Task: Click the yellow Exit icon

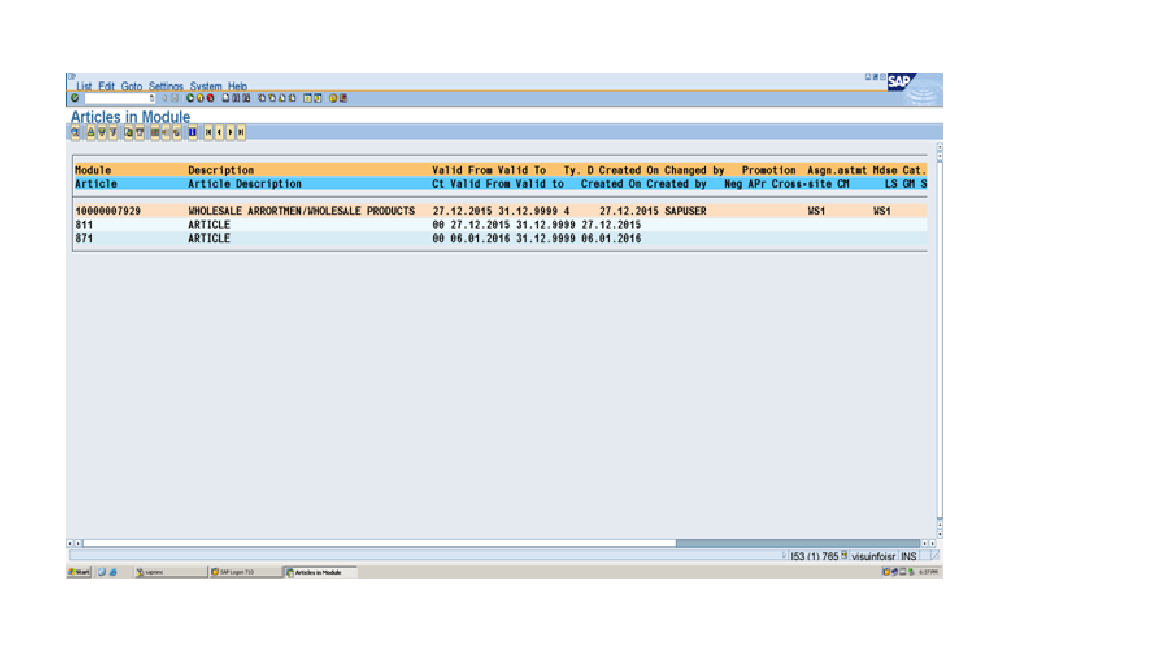Action: (x=199, y=98)
